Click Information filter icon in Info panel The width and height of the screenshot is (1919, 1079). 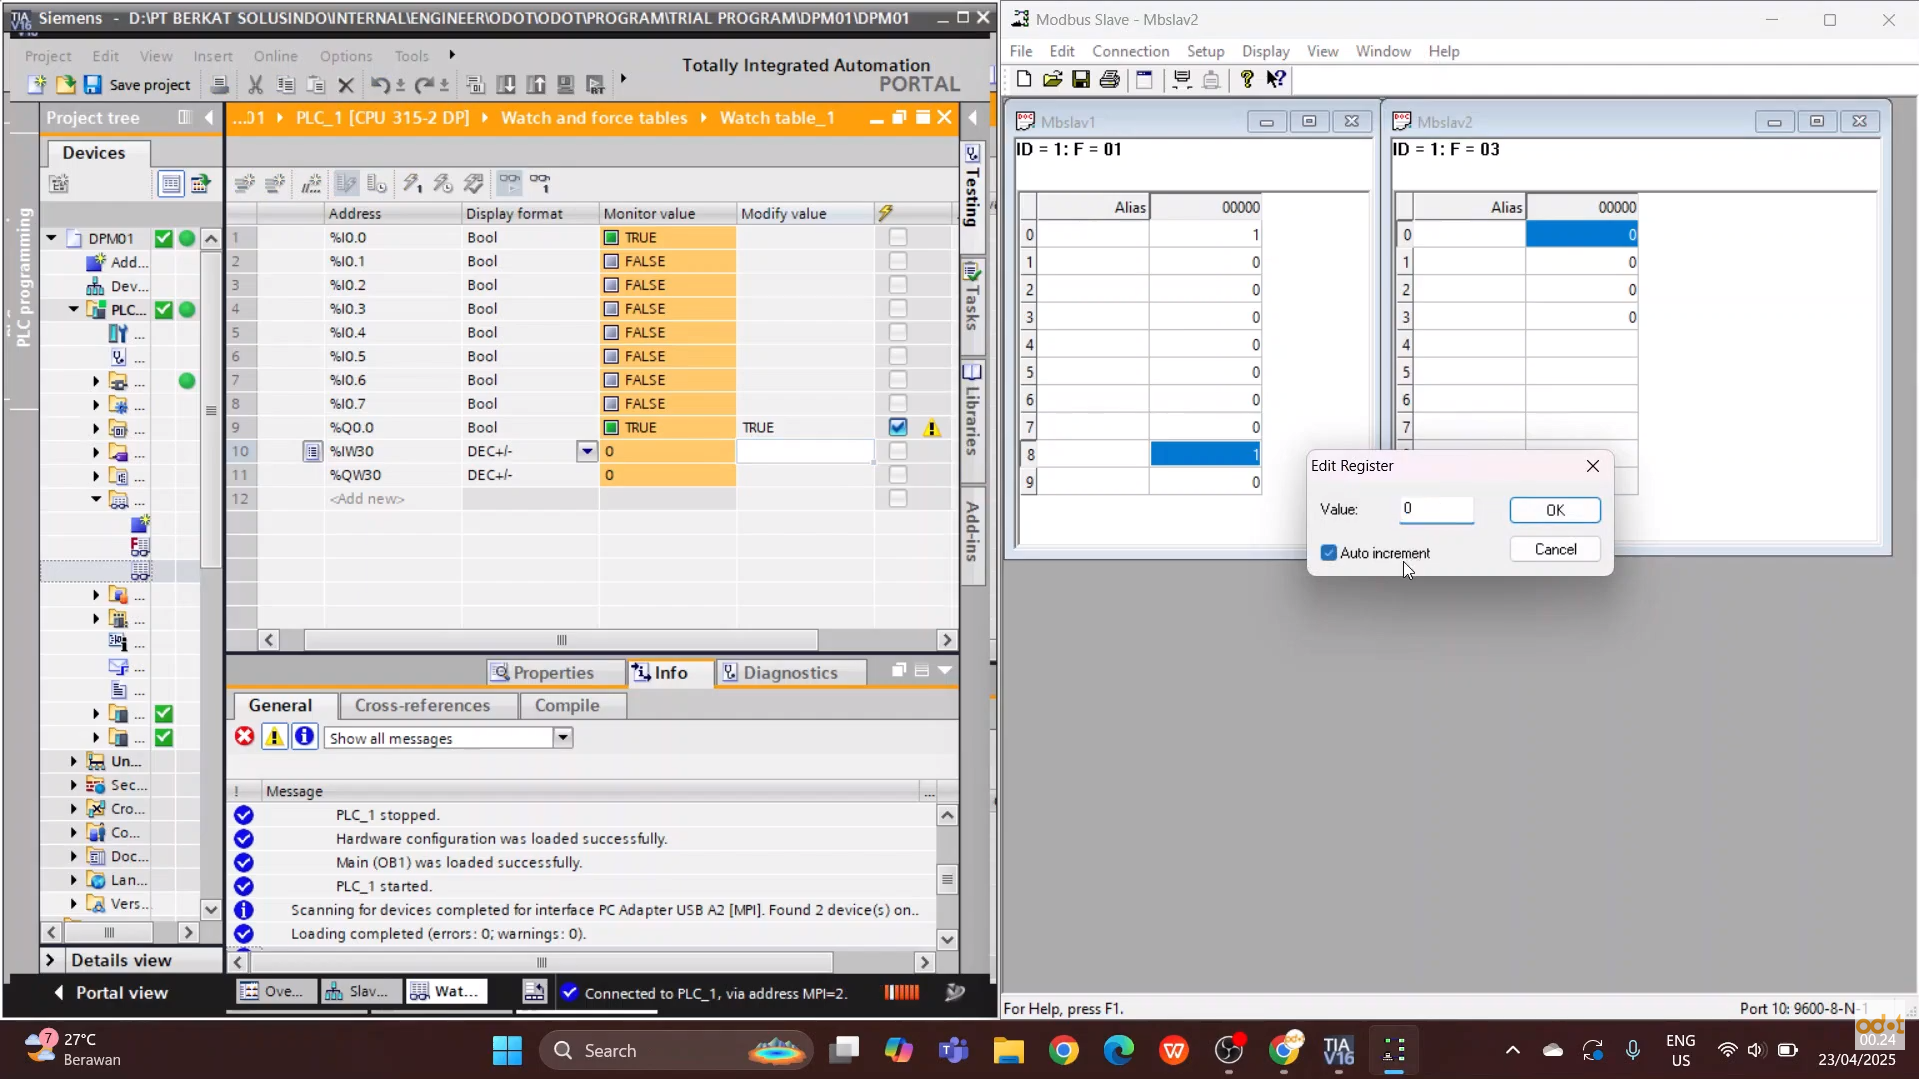pyautogui.click(x=305, y=738)
